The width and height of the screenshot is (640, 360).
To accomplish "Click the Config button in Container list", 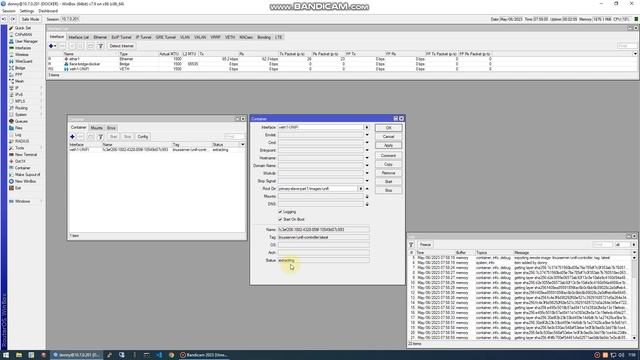I will (x=142, y=137).
